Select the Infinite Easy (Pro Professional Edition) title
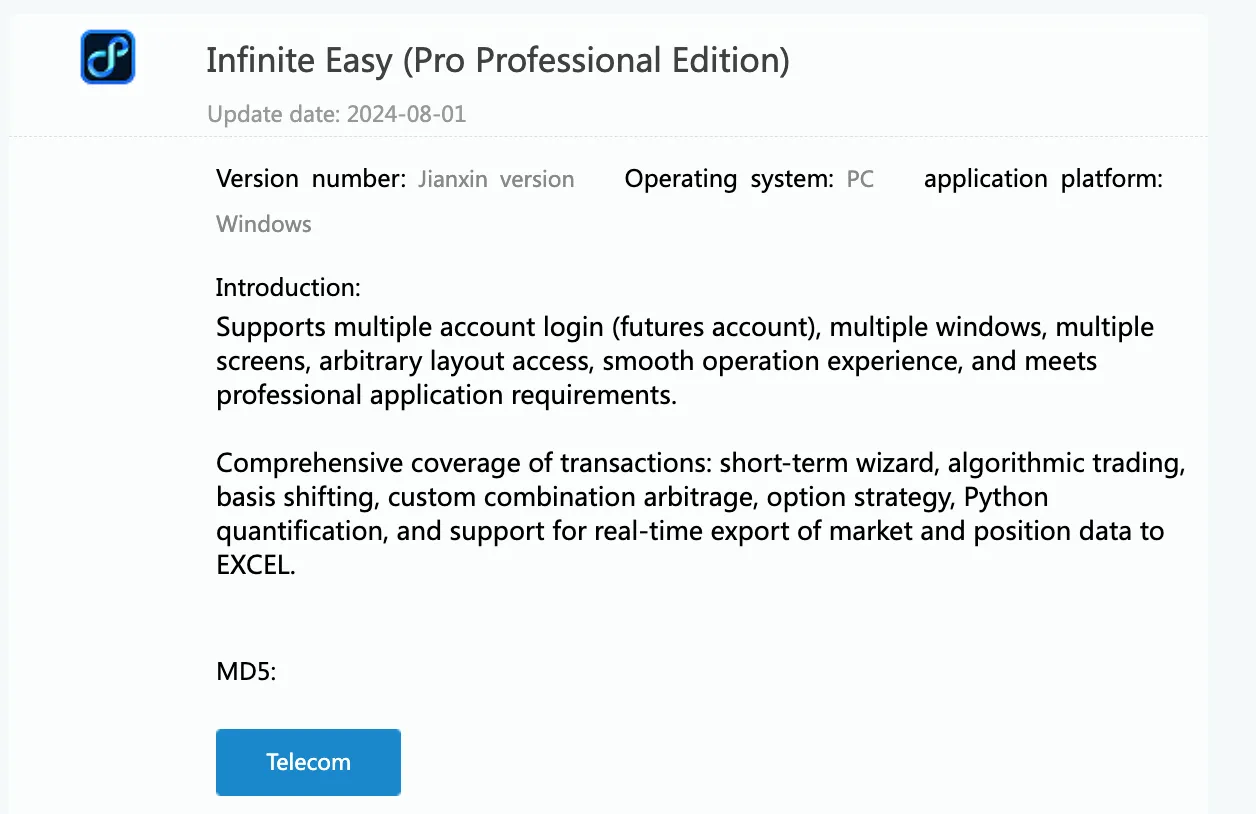The image size is (1256, 814). 498,60
